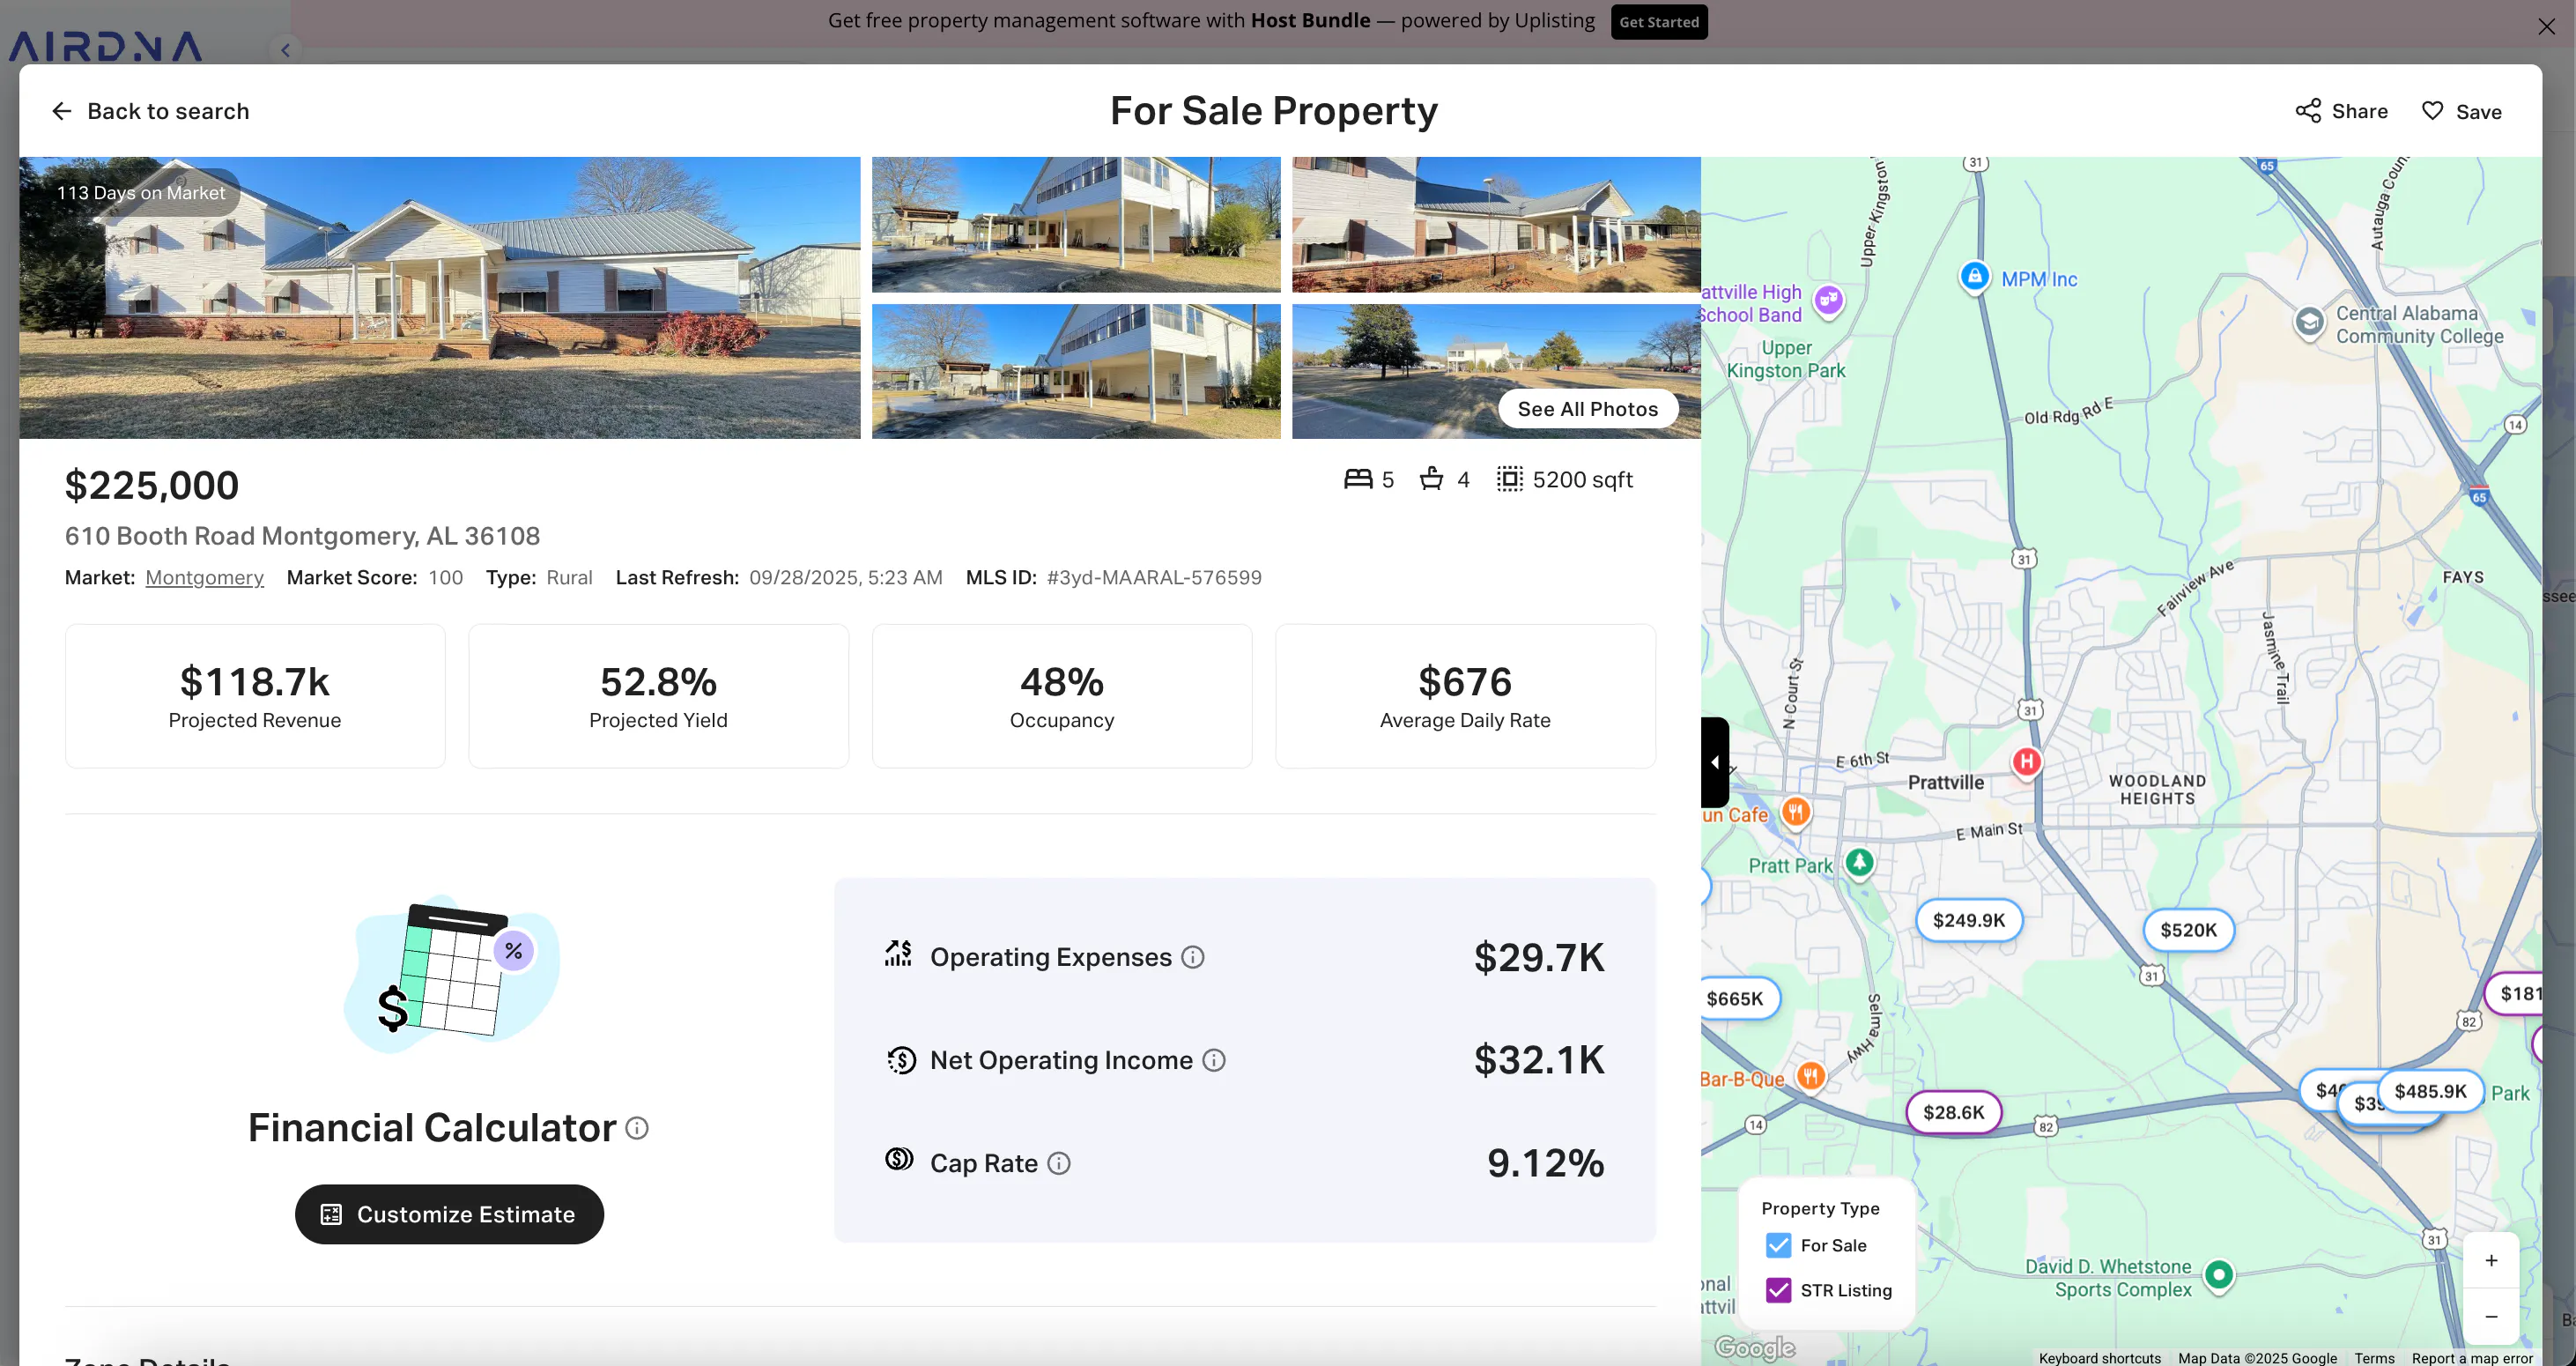Open the top right side-yard photo
The image size is (2576, 1366).
point(1496,224)
